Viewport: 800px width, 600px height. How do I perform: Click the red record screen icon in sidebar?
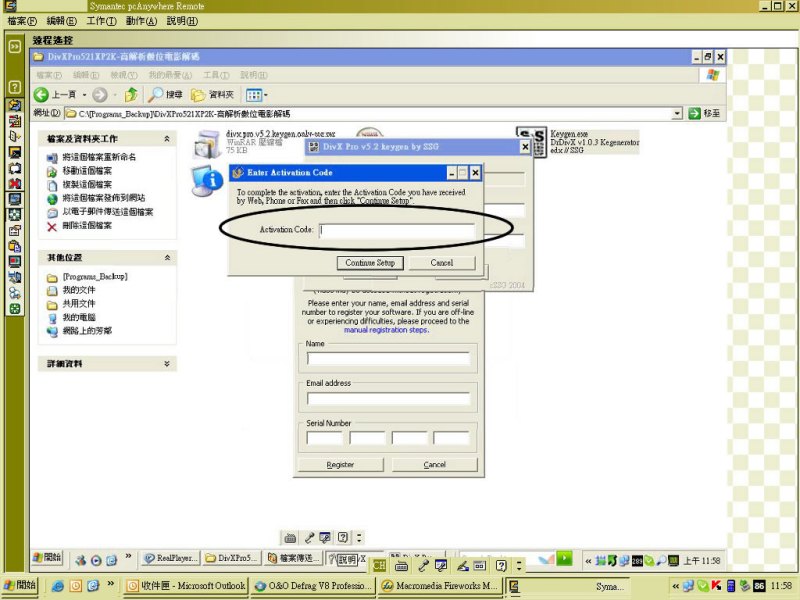pos(15,262)
